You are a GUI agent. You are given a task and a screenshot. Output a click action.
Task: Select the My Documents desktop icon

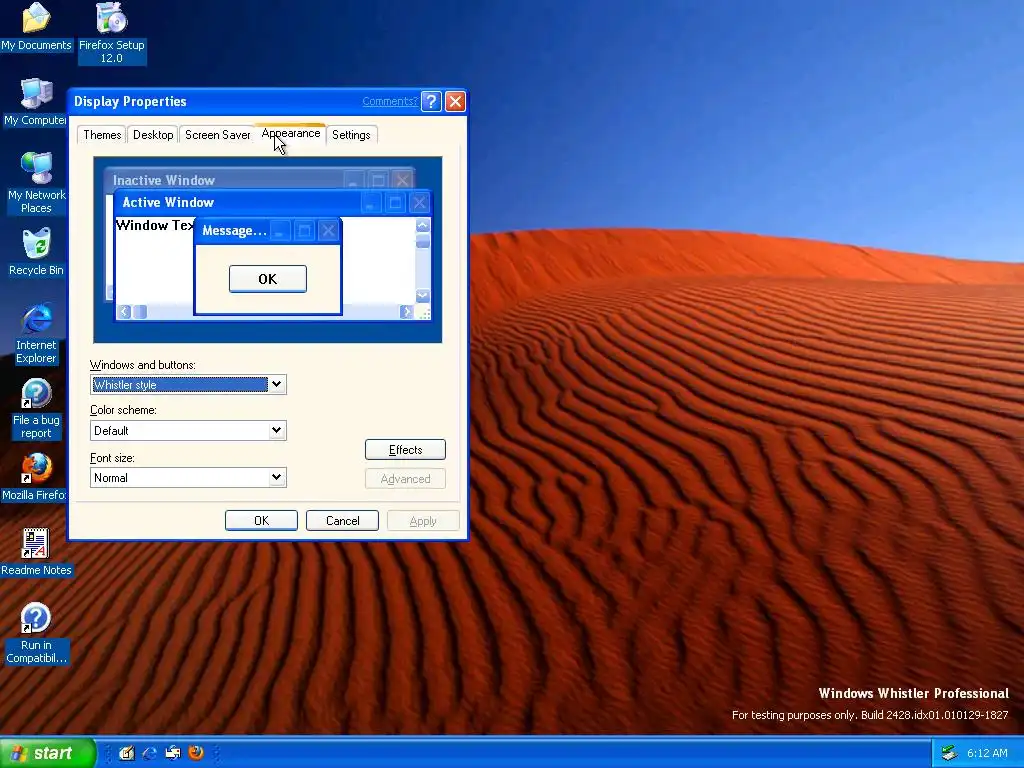tap(37, 26)
